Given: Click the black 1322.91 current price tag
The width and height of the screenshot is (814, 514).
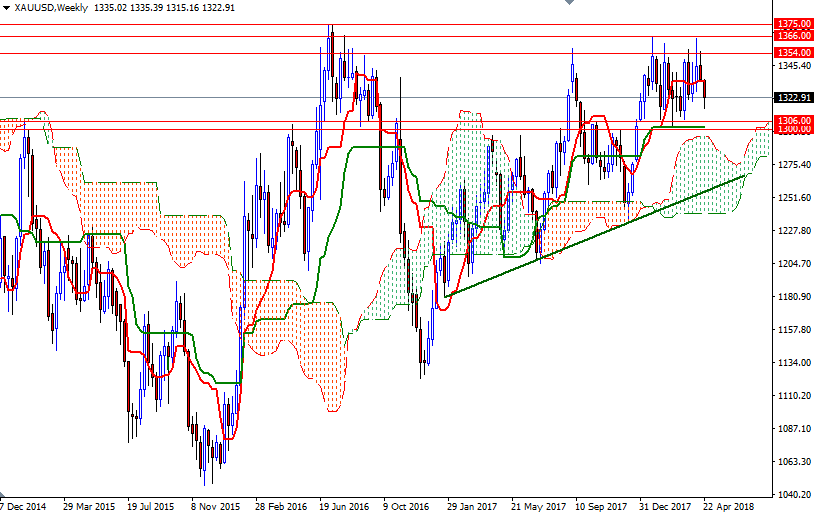Looking at the screenshot, I should point(793,98).
